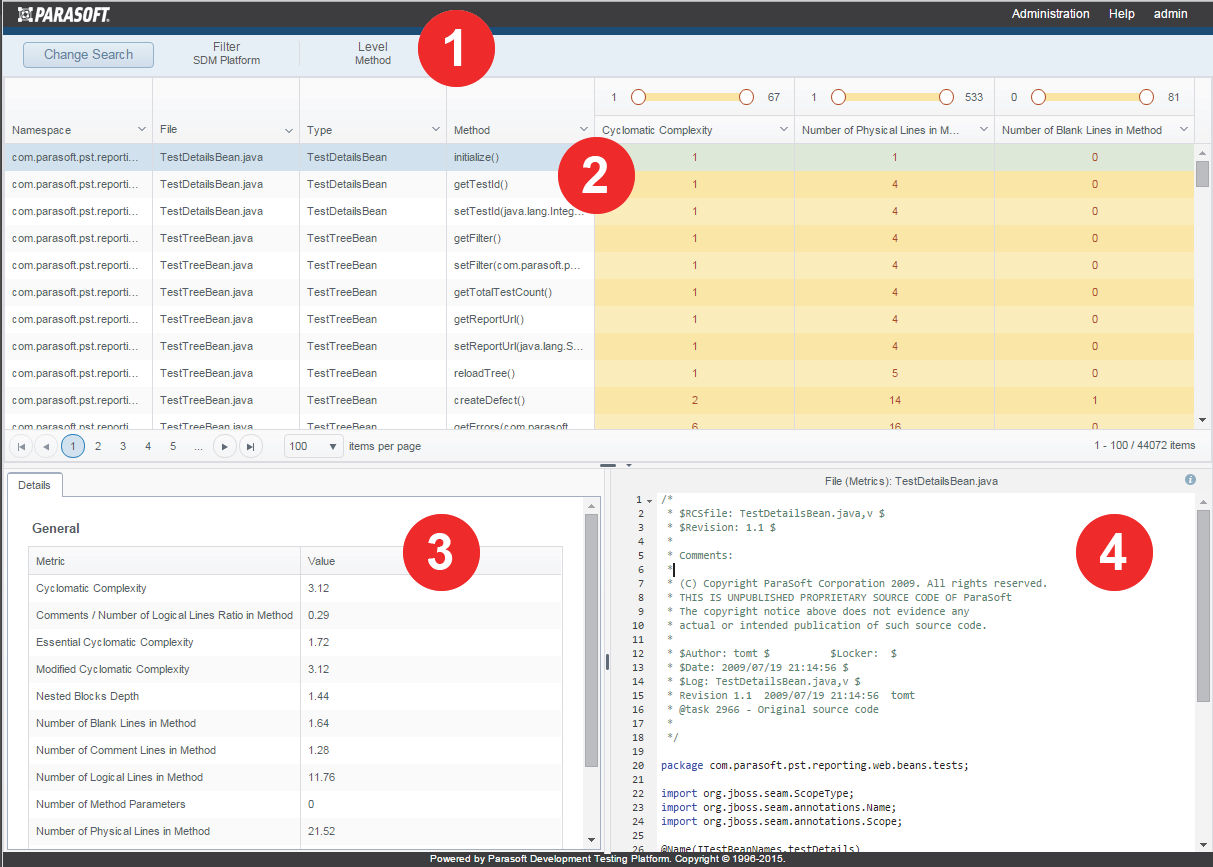Click the Parasoft logo
1213x867 pixels.
click(x=64, y=14)
